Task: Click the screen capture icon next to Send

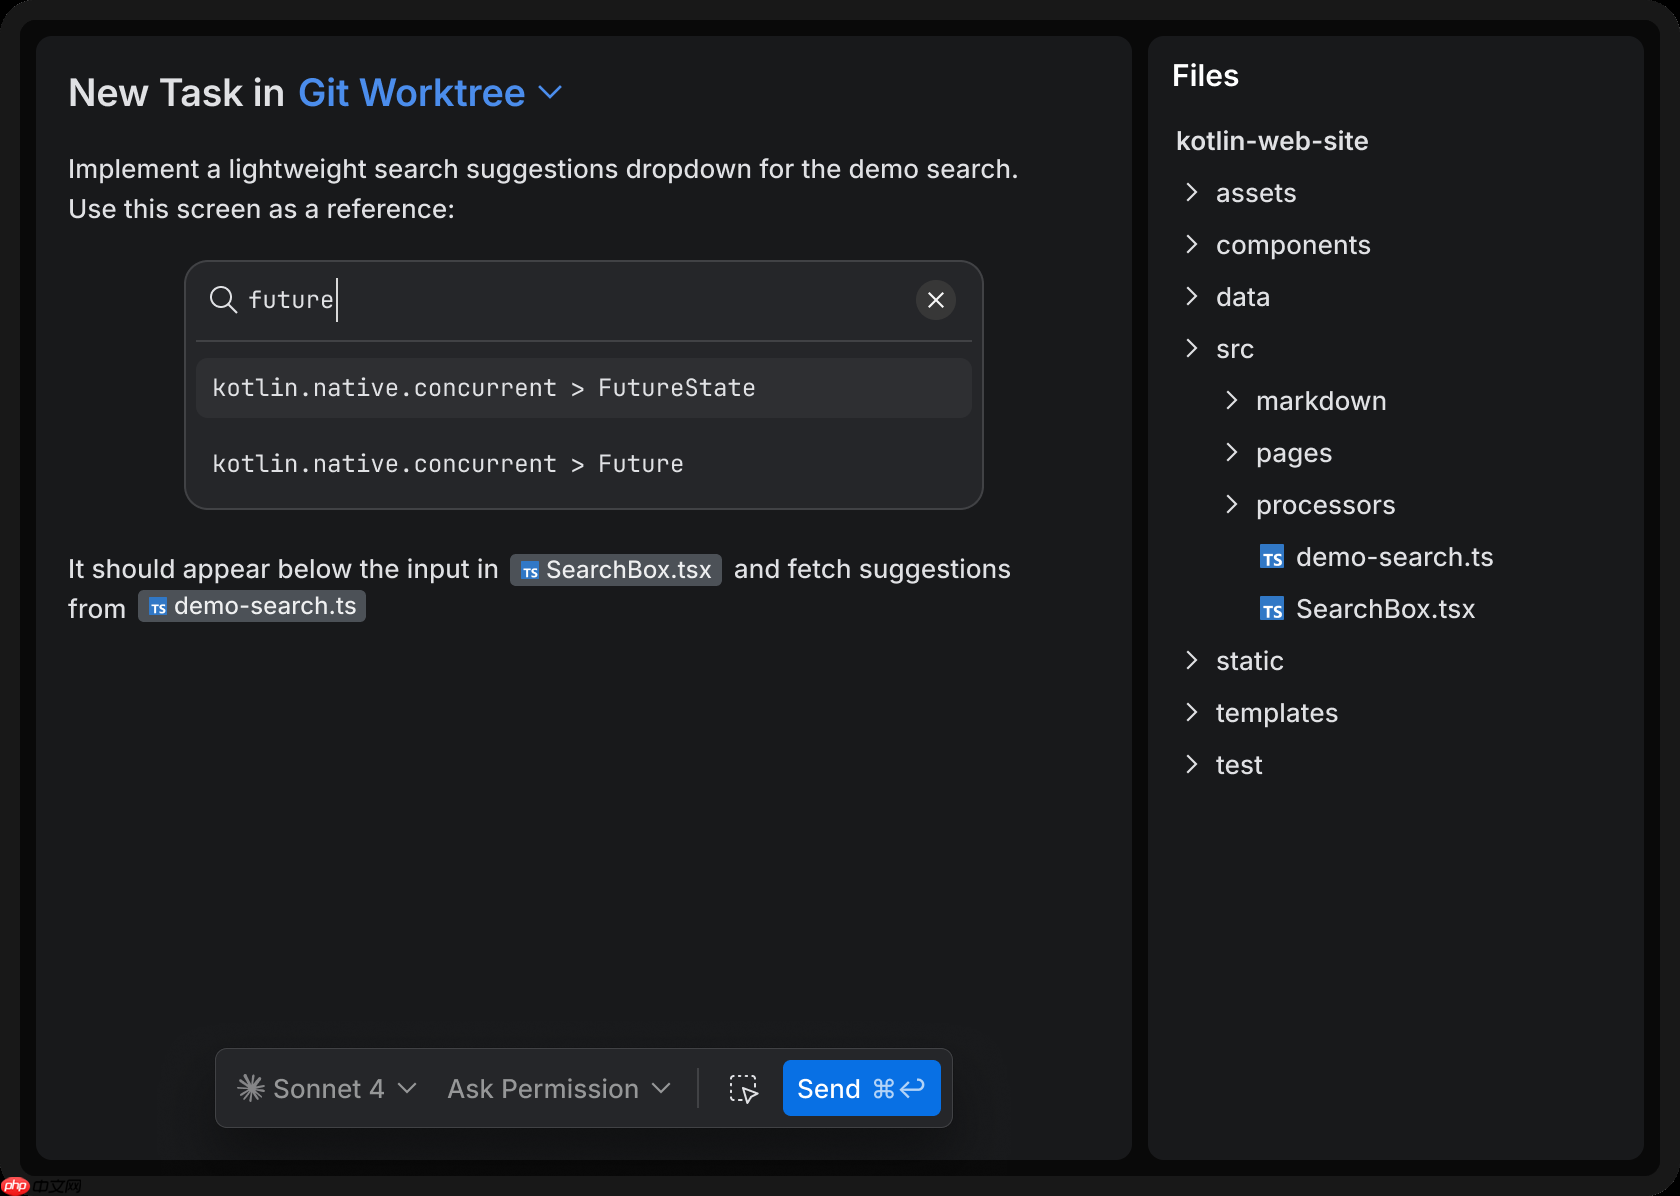Action: pyautogui.click(x=743, y=1088)
